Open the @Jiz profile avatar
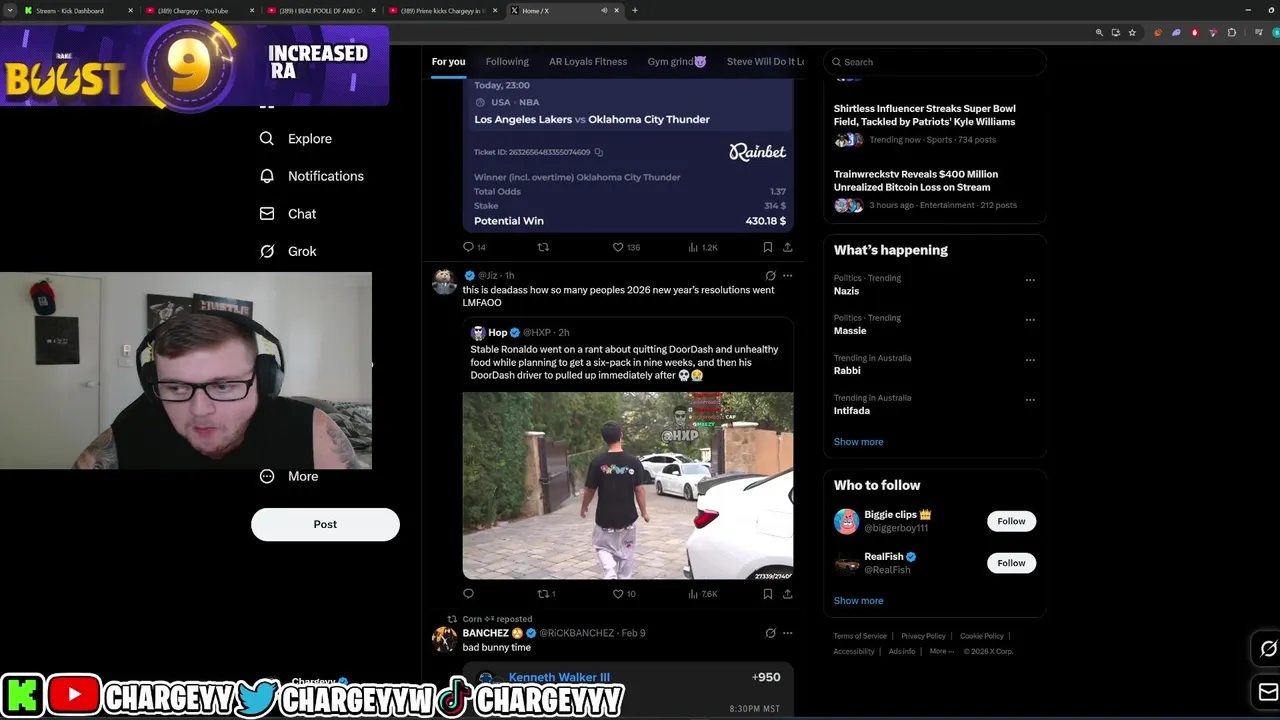Image resolution: width=1280 pixels, height=720 pixels. (x=444, y=281)
